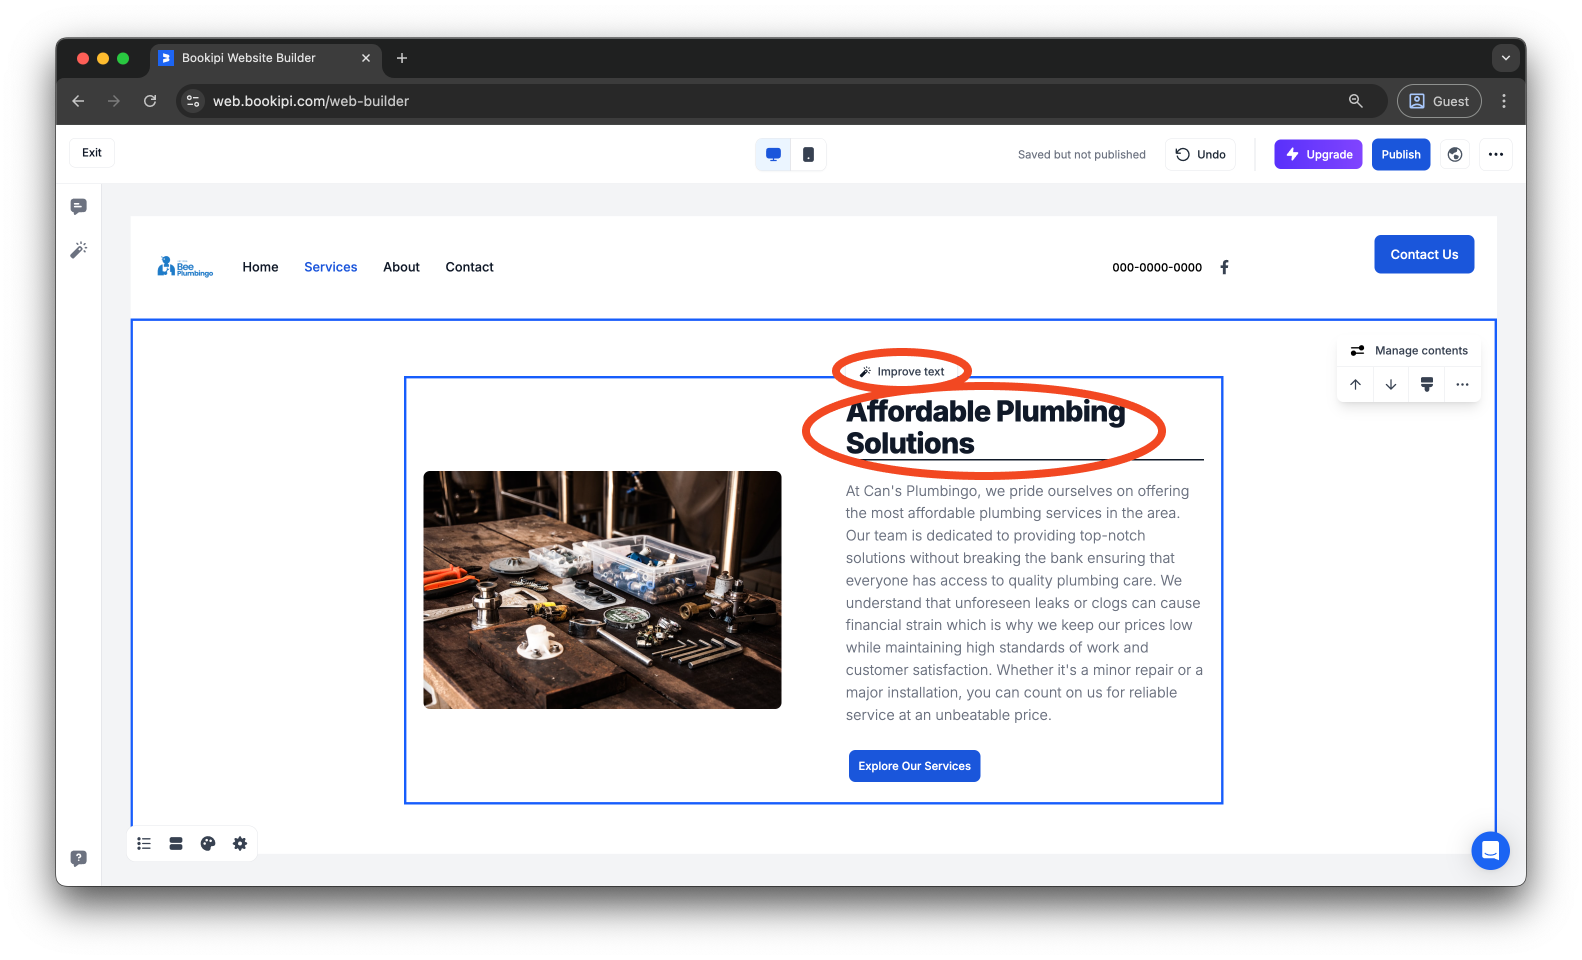Open the Chrome three-dot menu
This screenshot has height=960, width=1582.
pyautogui.click(x=1504, y=101)
